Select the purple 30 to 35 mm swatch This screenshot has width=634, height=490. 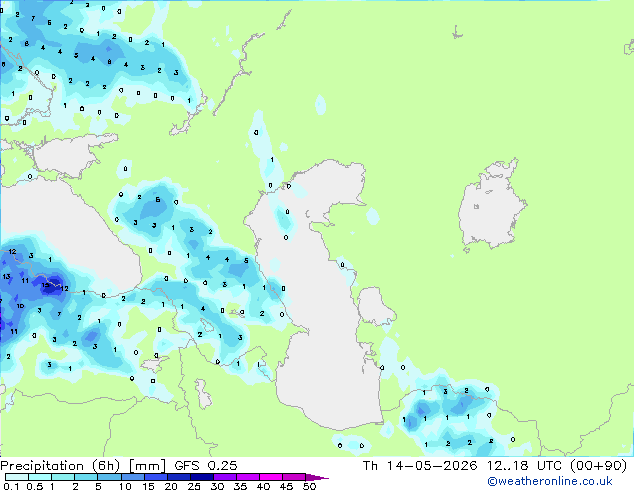tap(225, 477)
